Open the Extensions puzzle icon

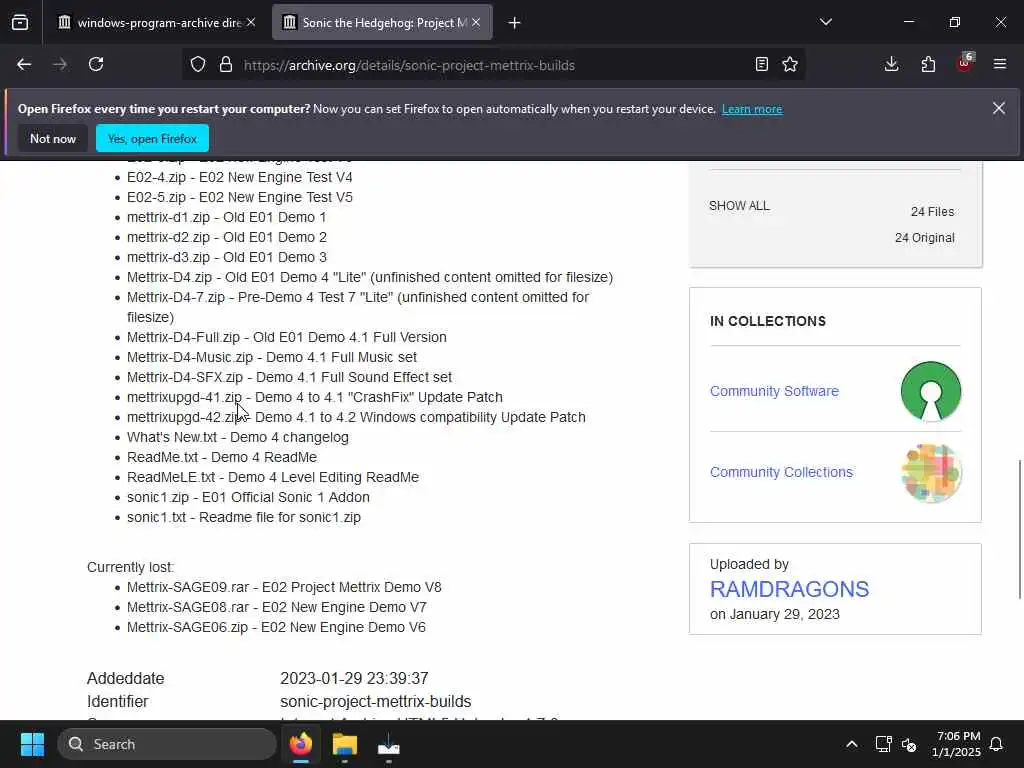928,65
